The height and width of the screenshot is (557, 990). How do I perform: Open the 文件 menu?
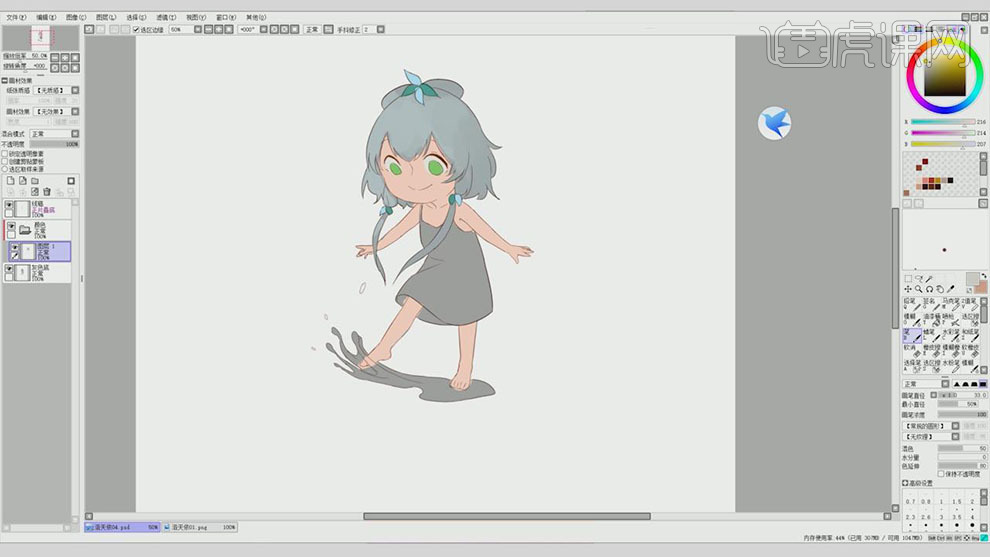coord(16,18)
